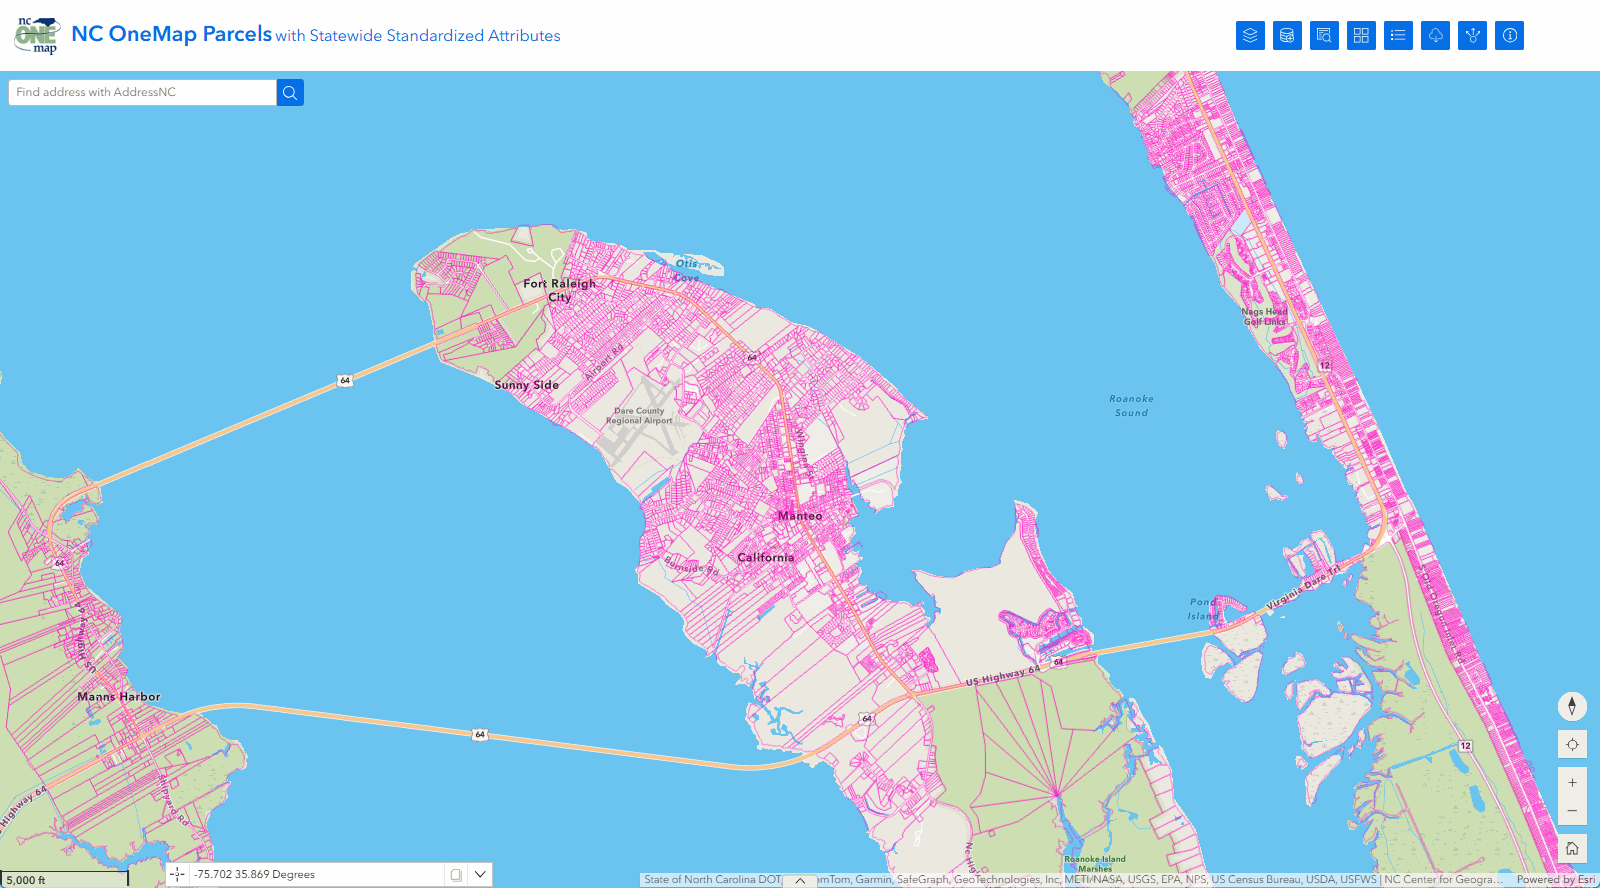This screenshot has height=888, width=1600.
Task: Open the Add Data tool
Action: coord(1287,36)
